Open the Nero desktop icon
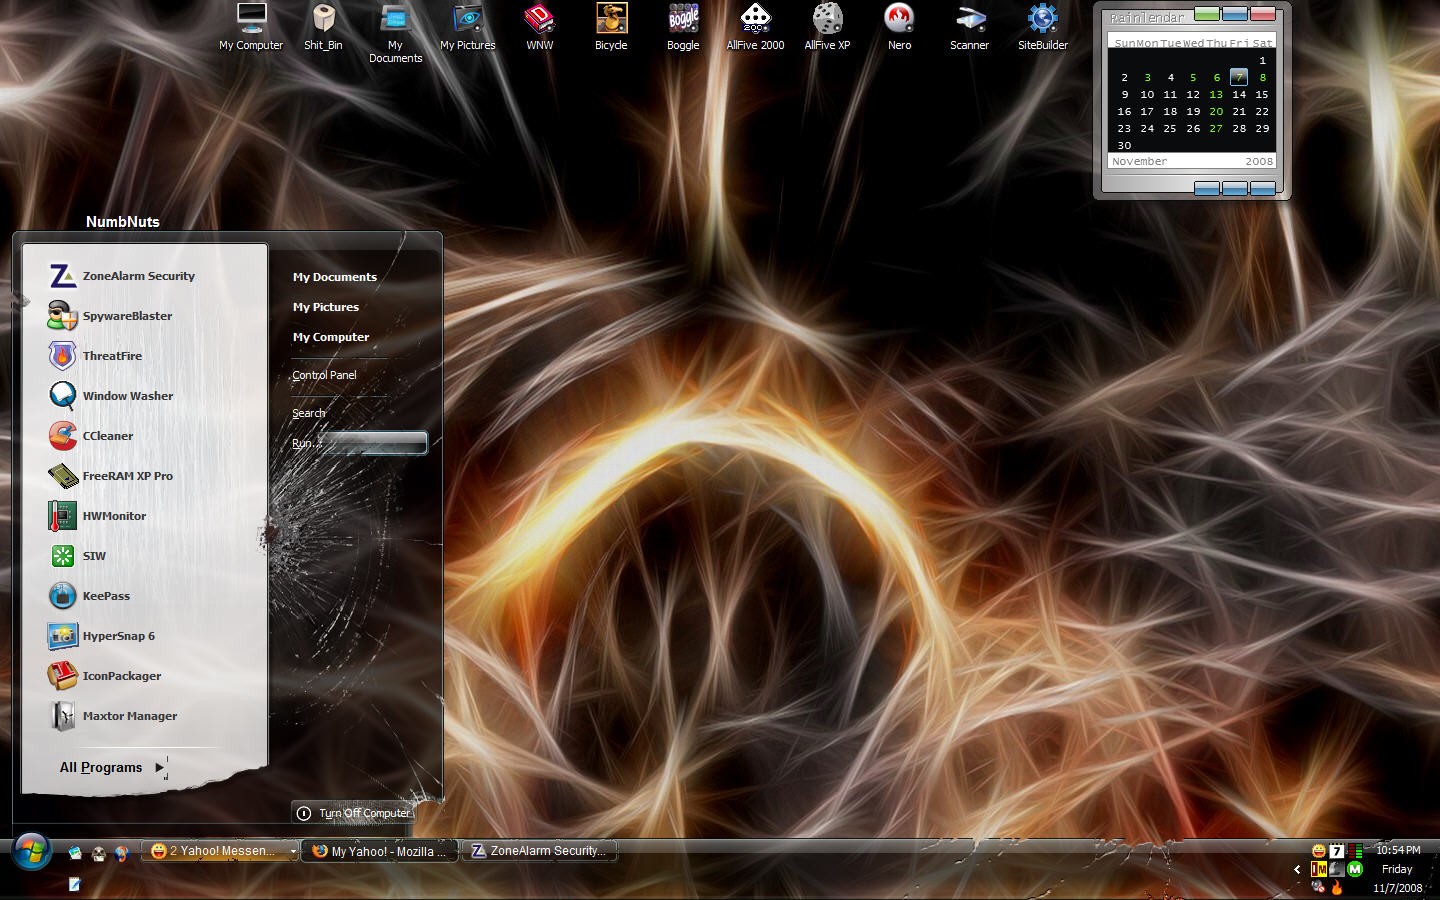This screenshot has width=1440, height=900. tap(899, 27)
